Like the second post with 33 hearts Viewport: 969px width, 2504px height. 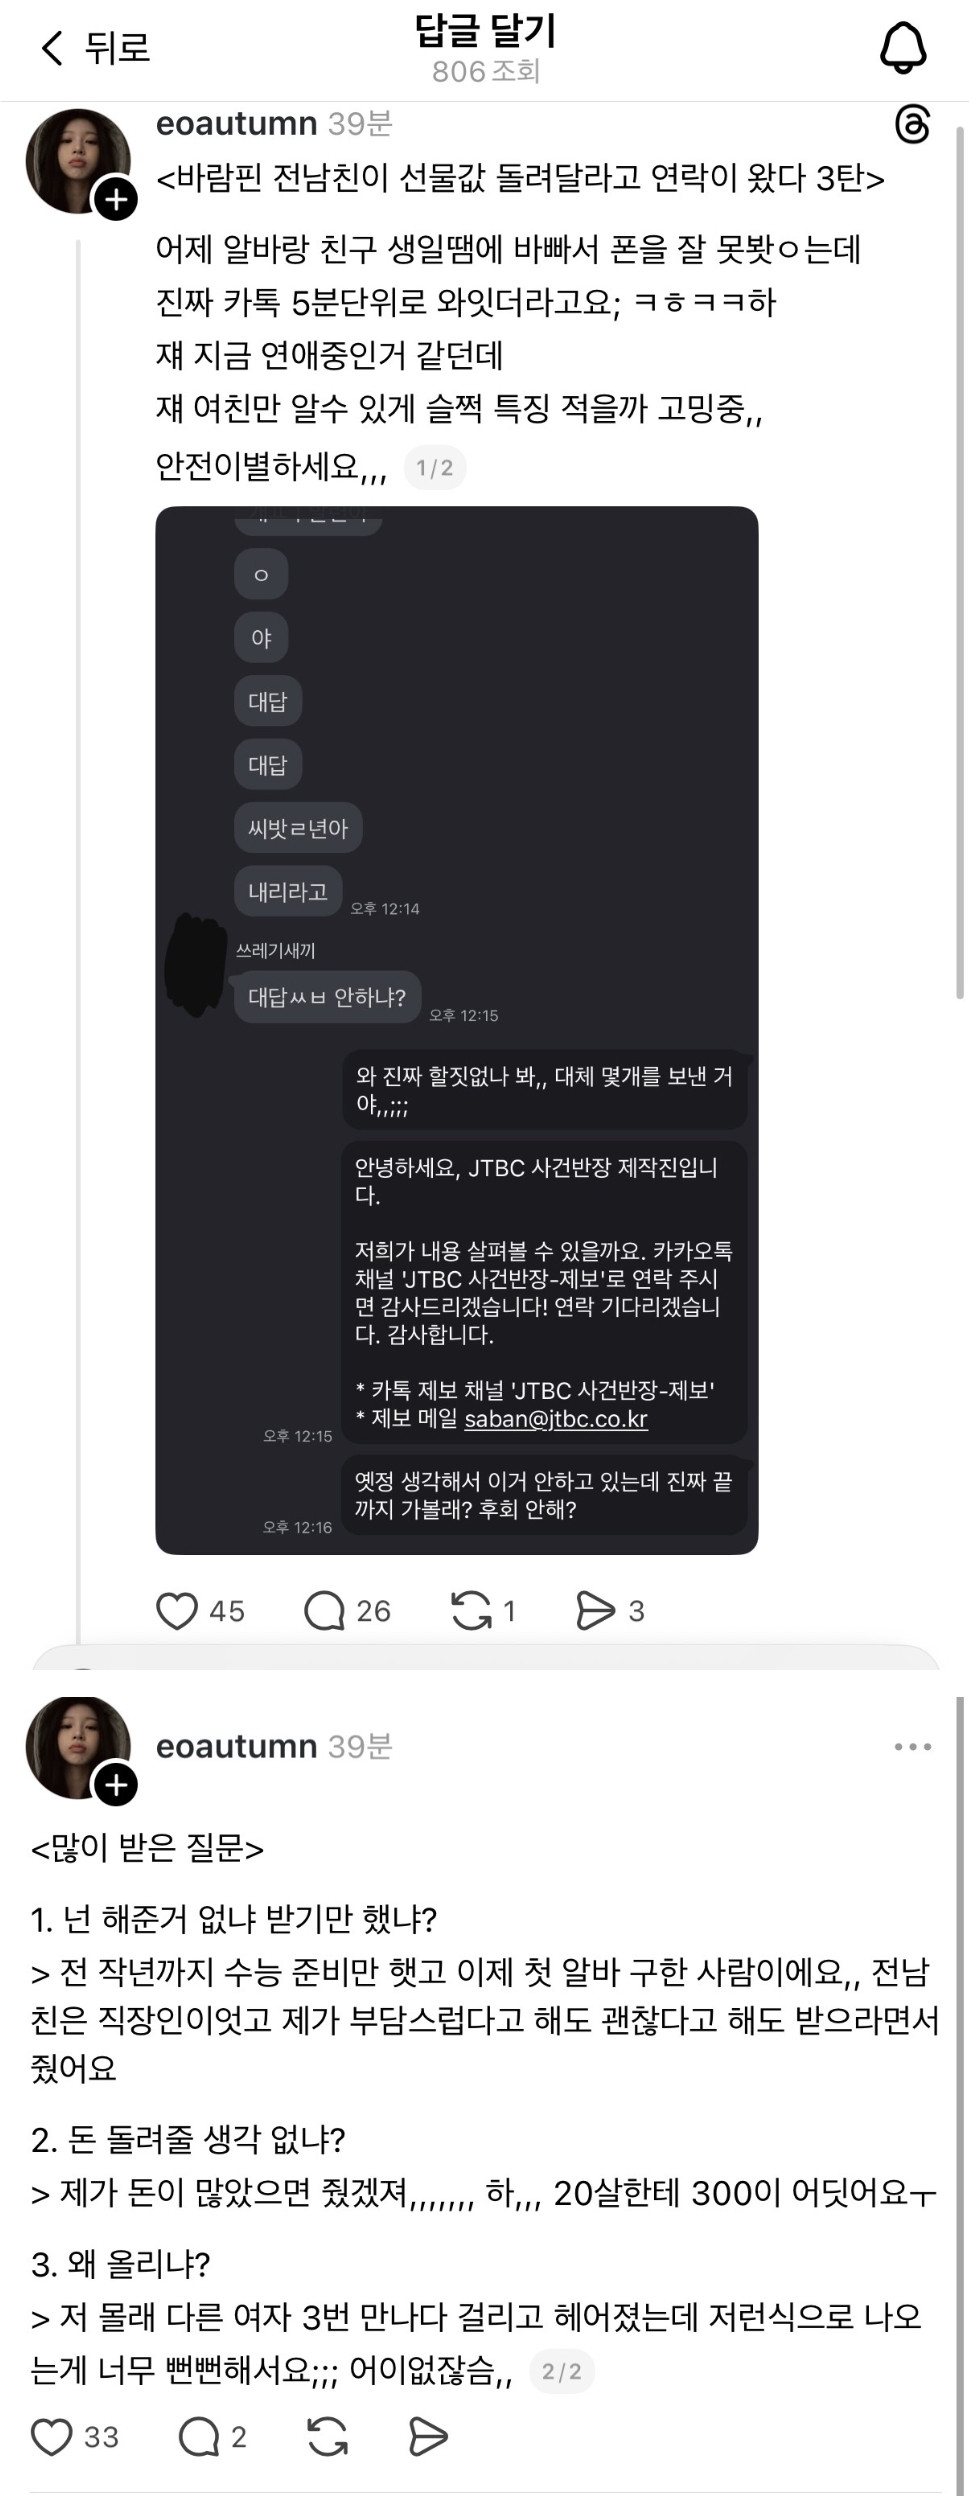52,2437
